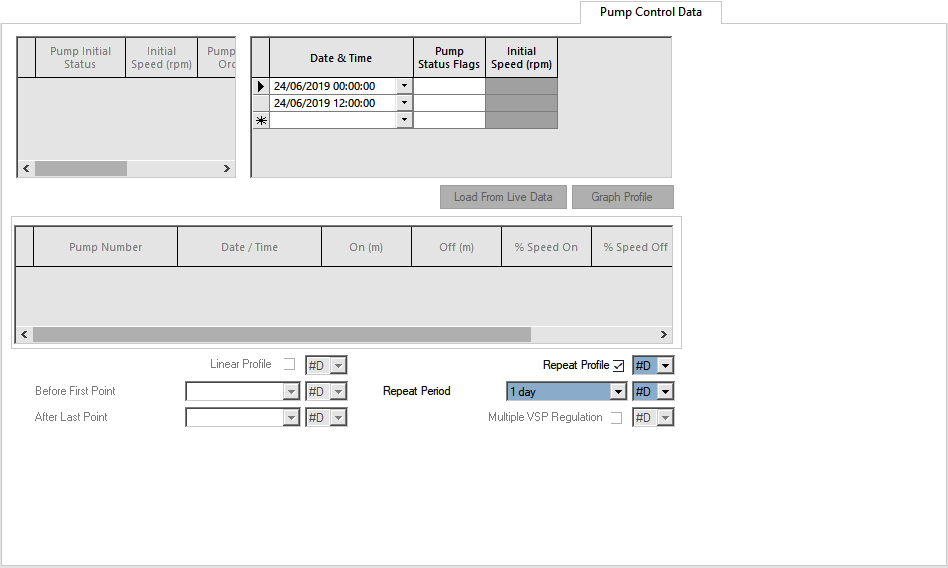
Task: Click the Load From Live Data button
Action: pos(503,197)
